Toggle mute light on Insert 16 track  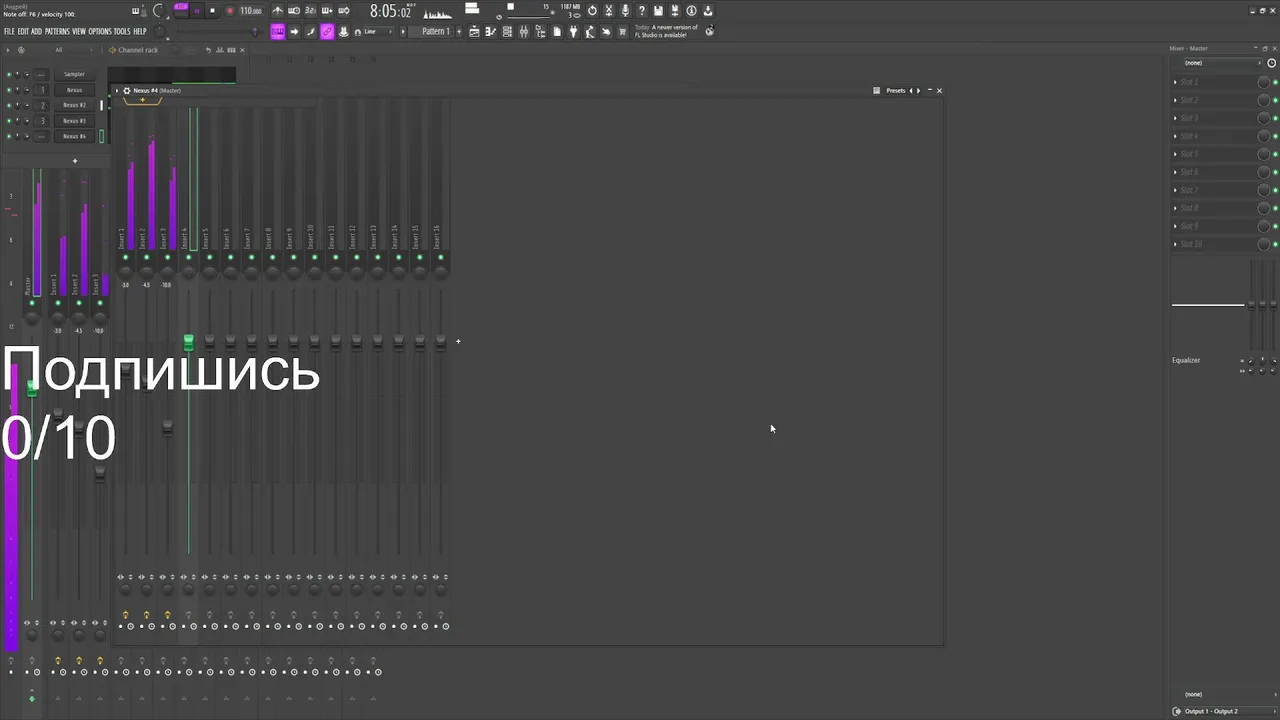coord(440,257)
